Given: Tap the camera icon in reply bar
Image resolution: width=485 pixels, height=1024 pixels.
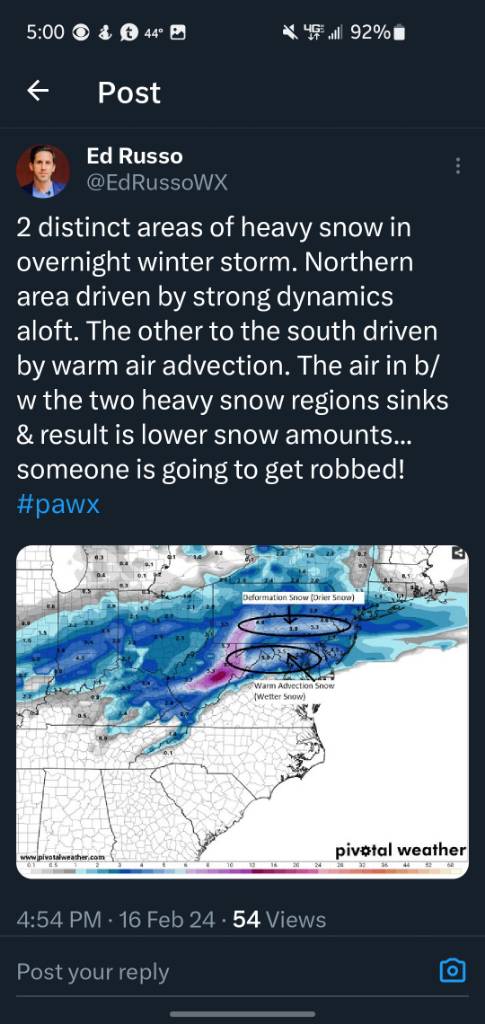Looking at the screenshot, I should 452,970.
